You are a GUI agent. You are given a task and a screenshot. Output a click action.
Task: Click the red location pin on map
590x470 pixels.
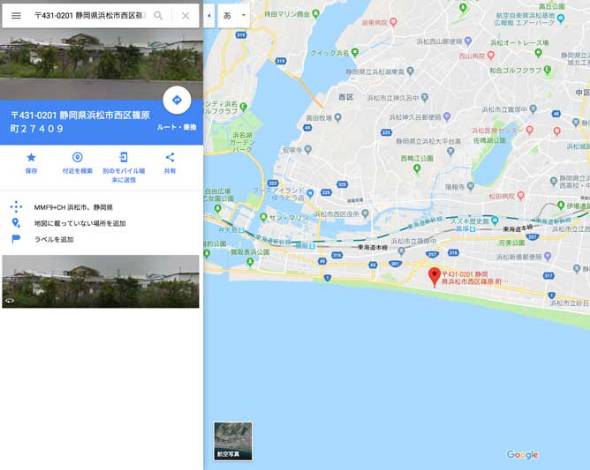pos(434,277)
